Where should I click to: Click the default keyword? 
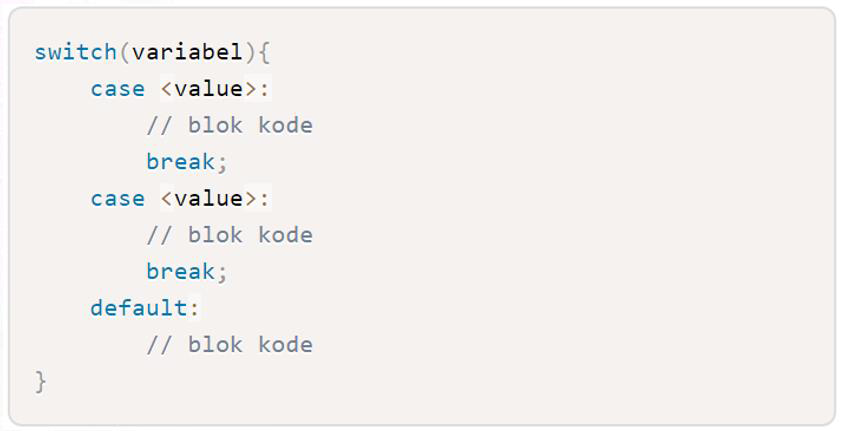pyautogui.click(x=139, y=308)
